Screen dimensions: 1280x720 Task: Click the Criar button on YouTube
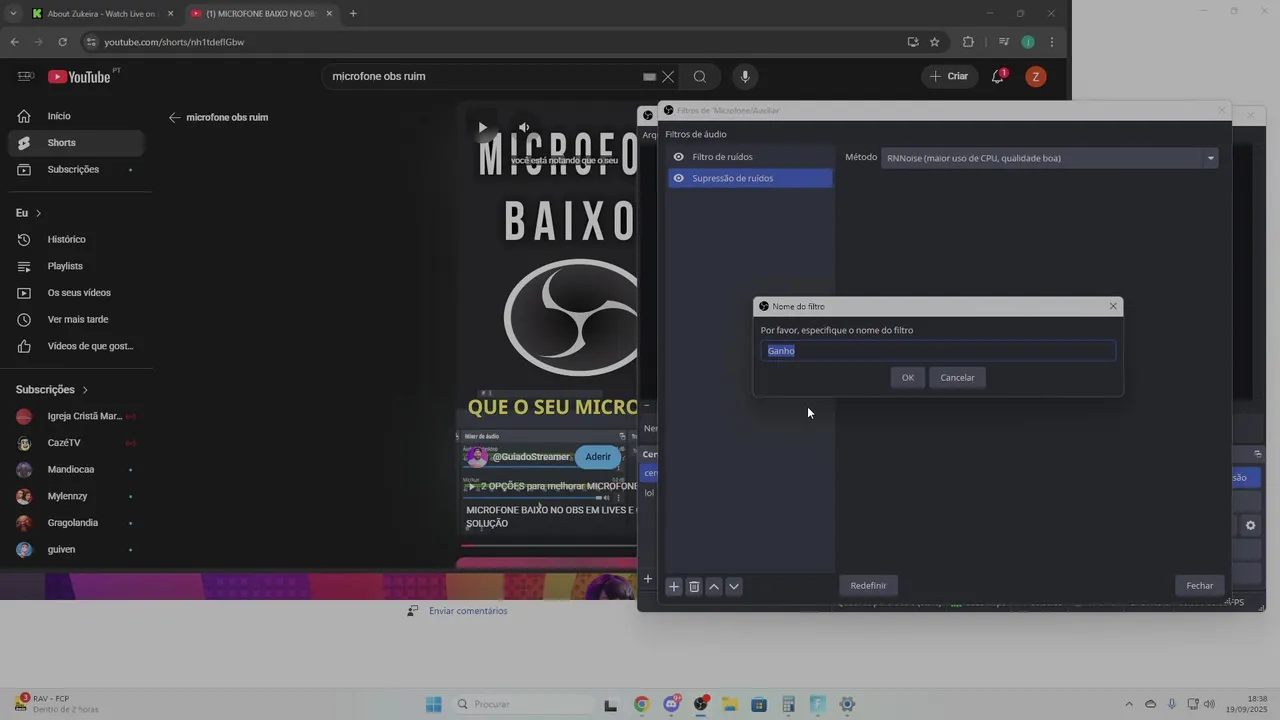tap(948, 76)
